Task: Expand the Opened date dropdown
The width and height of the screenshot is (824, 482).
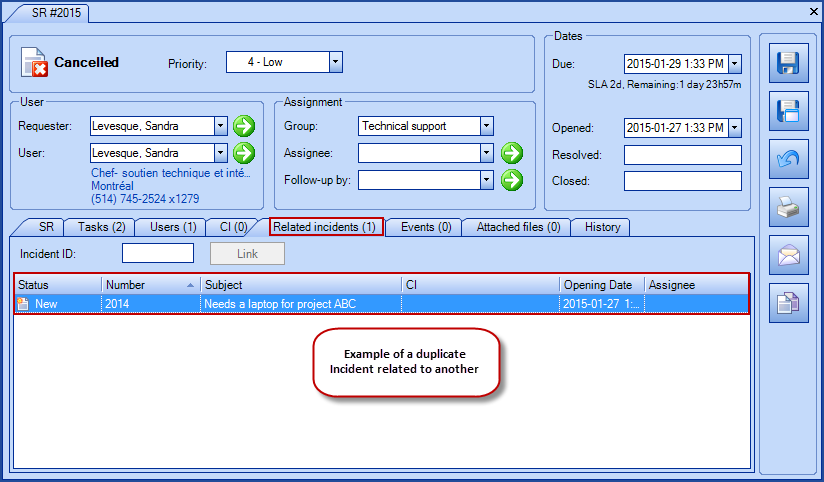Action: [x=735, y=127]
